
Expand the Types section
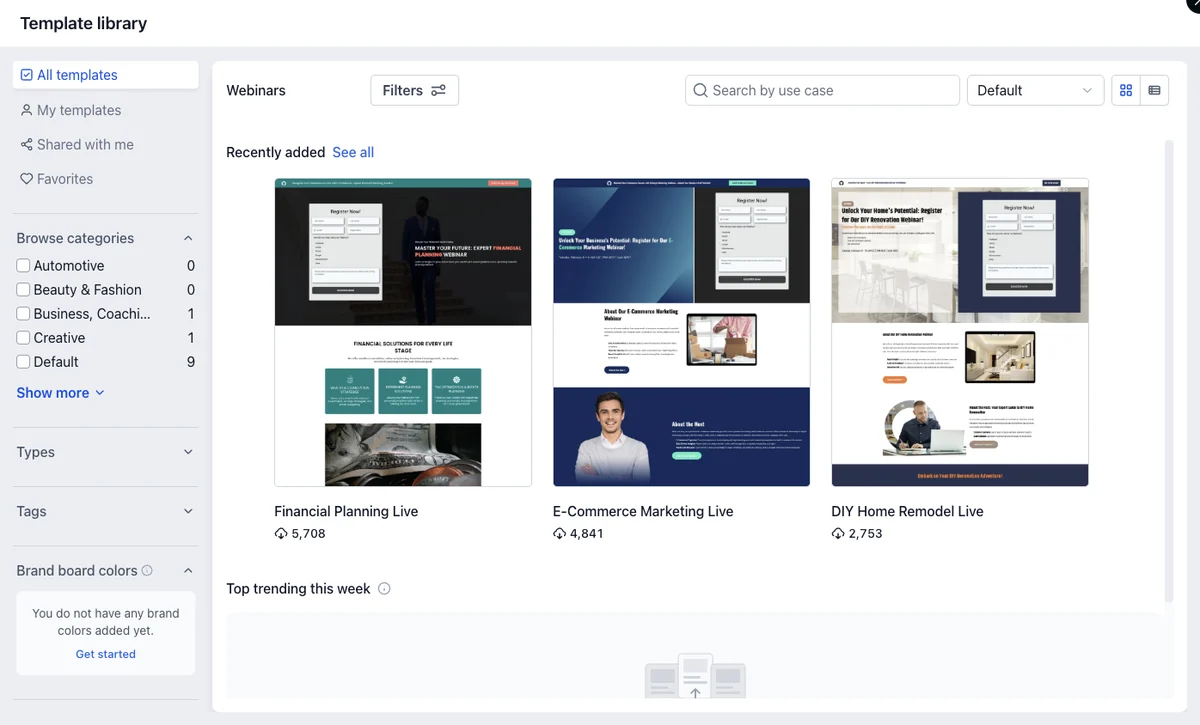pyautogui.click(x=188, y=452)
